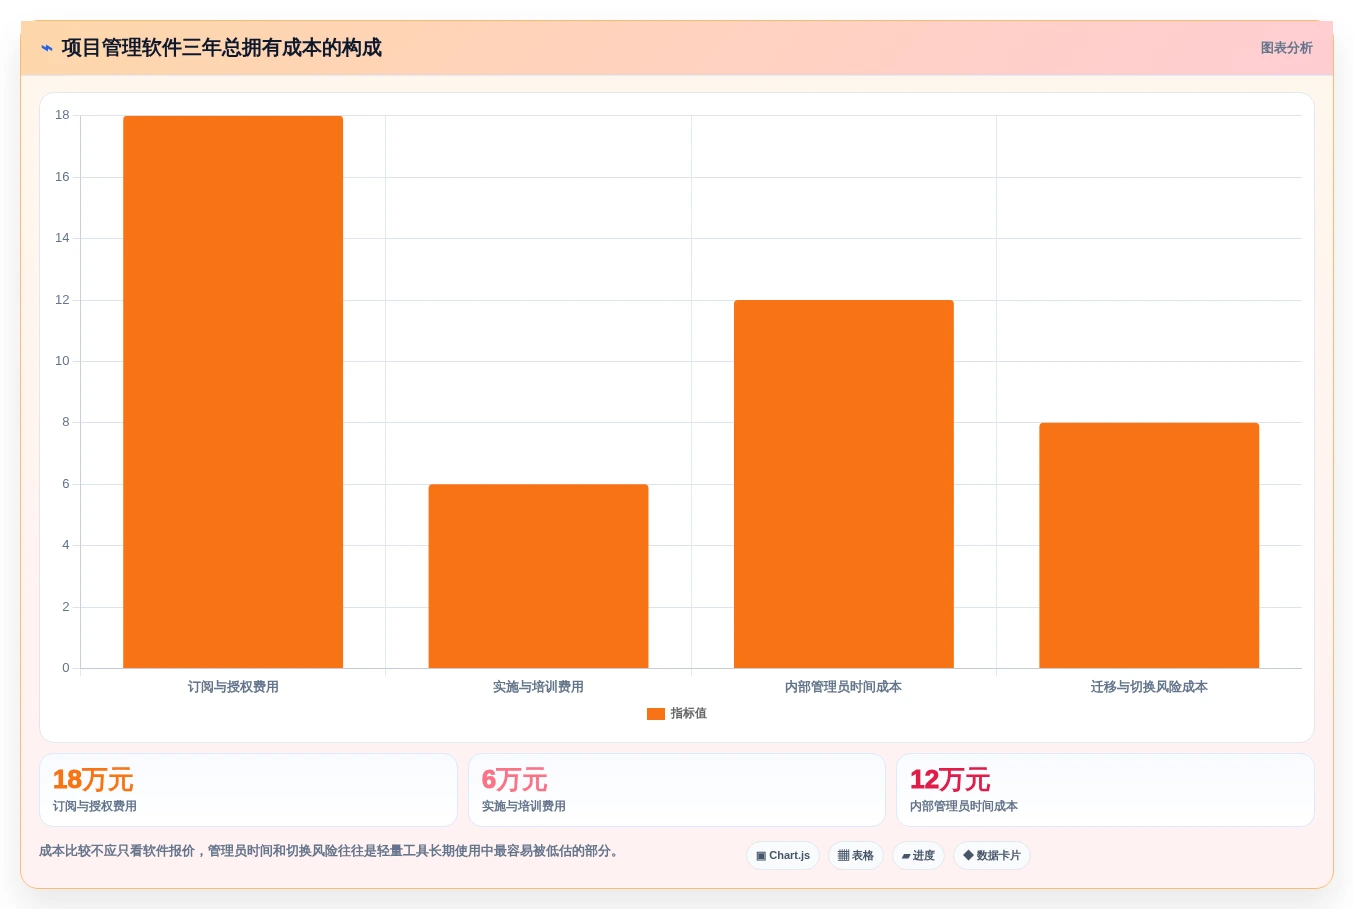This screenshot has height=909, width=1354.
Task: Click the 数据卡片 tag chip
Action: pyautogui.click(x=992, y=856)
